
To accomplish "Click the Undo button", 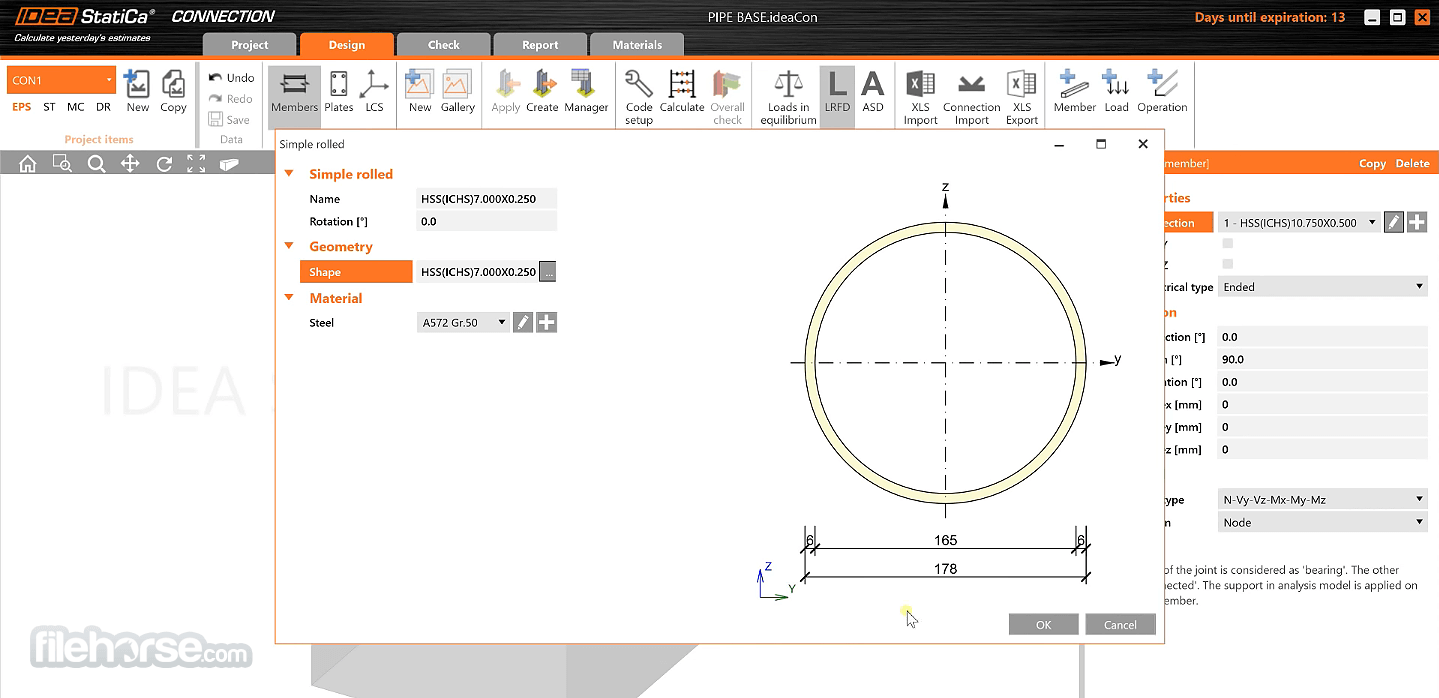I will [231, 77].
